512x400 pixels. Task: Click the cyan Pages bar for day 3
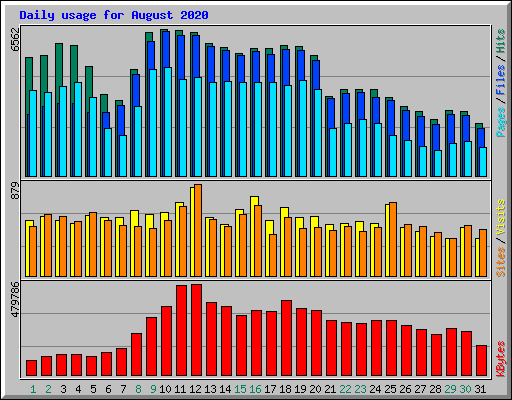pos(63,131)
